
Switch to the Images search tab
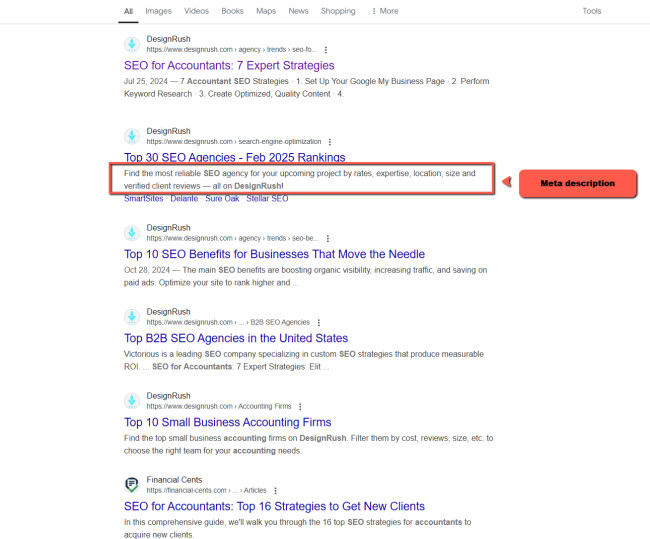tap(158, 11)
